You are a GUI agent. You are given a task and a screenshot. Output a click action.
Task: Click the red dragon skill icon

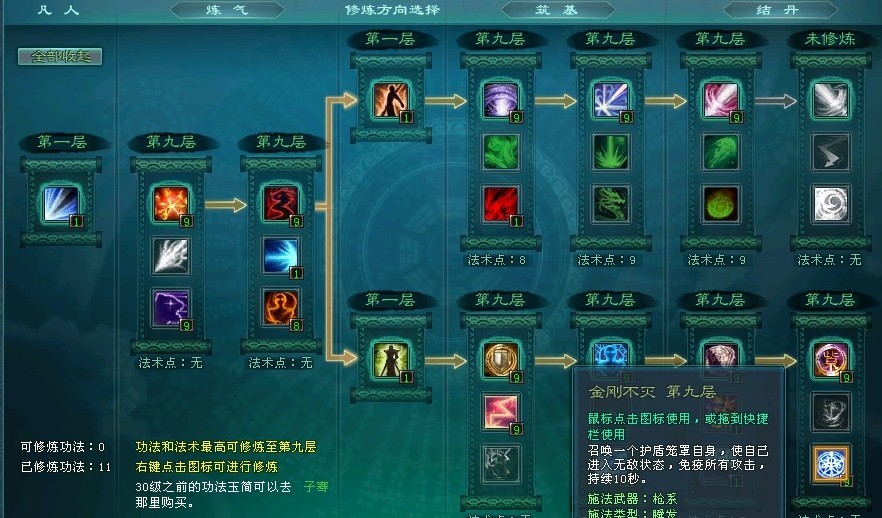pos(281,204)
